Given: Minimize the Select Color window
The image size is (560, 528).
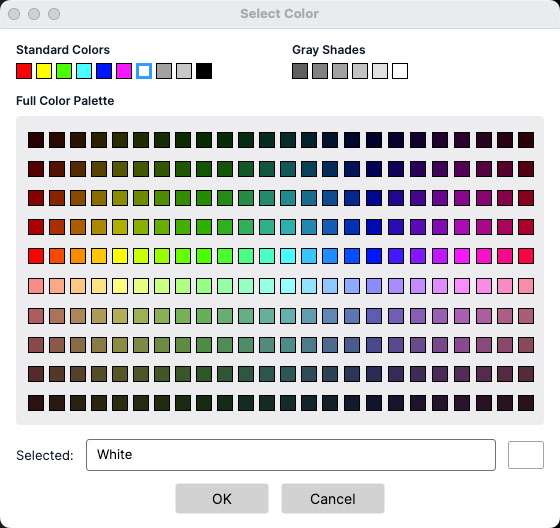Looking at the screenshot, I should (34, 14).
